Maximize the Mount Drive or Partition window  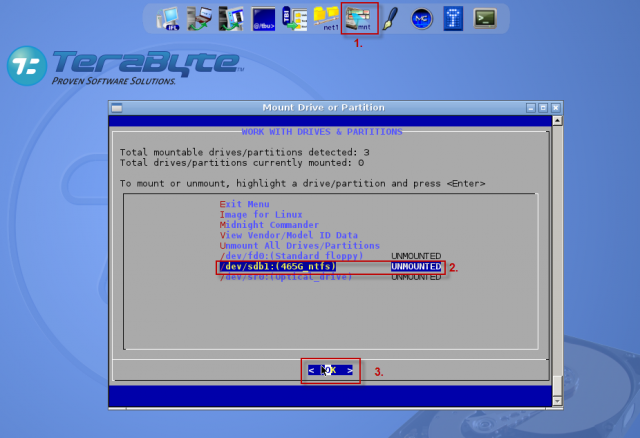(x=543, y=108)
